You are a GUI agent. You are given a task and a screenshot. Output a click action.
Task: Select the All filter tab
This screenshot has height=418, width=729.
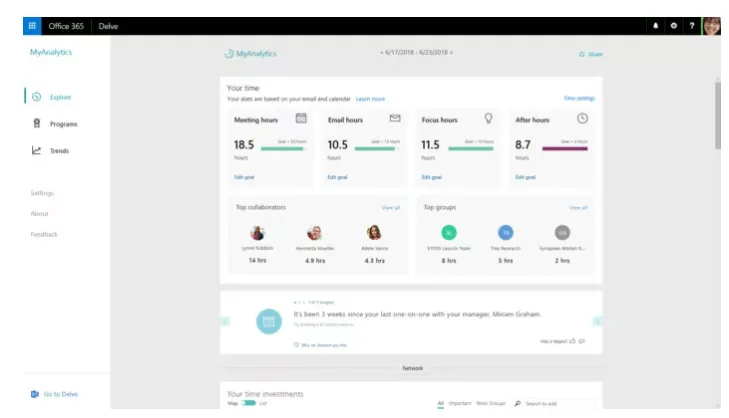pyautogui.click(x=441, y=404)
